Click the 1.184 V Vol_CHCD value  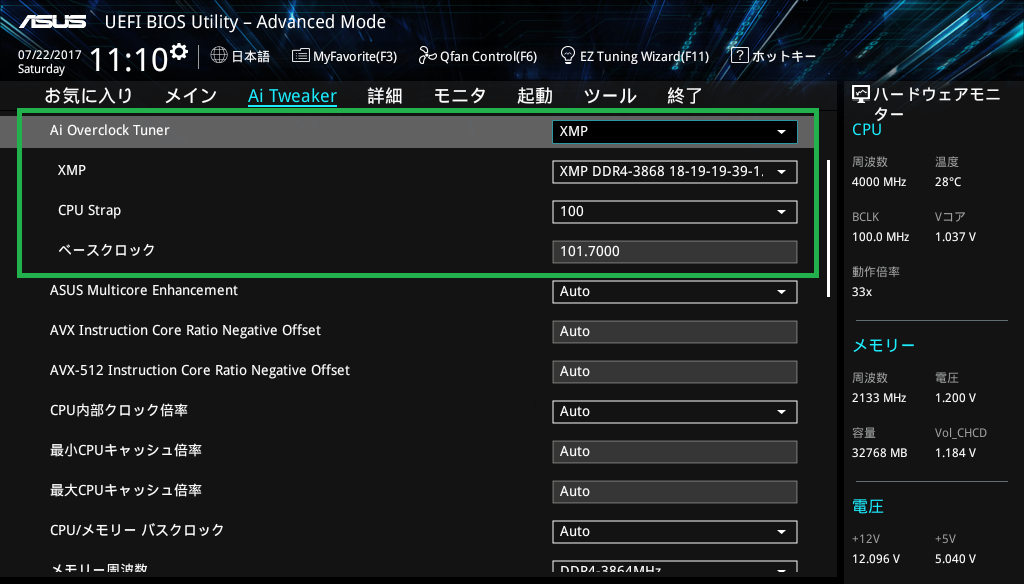[x=955, y=453]
